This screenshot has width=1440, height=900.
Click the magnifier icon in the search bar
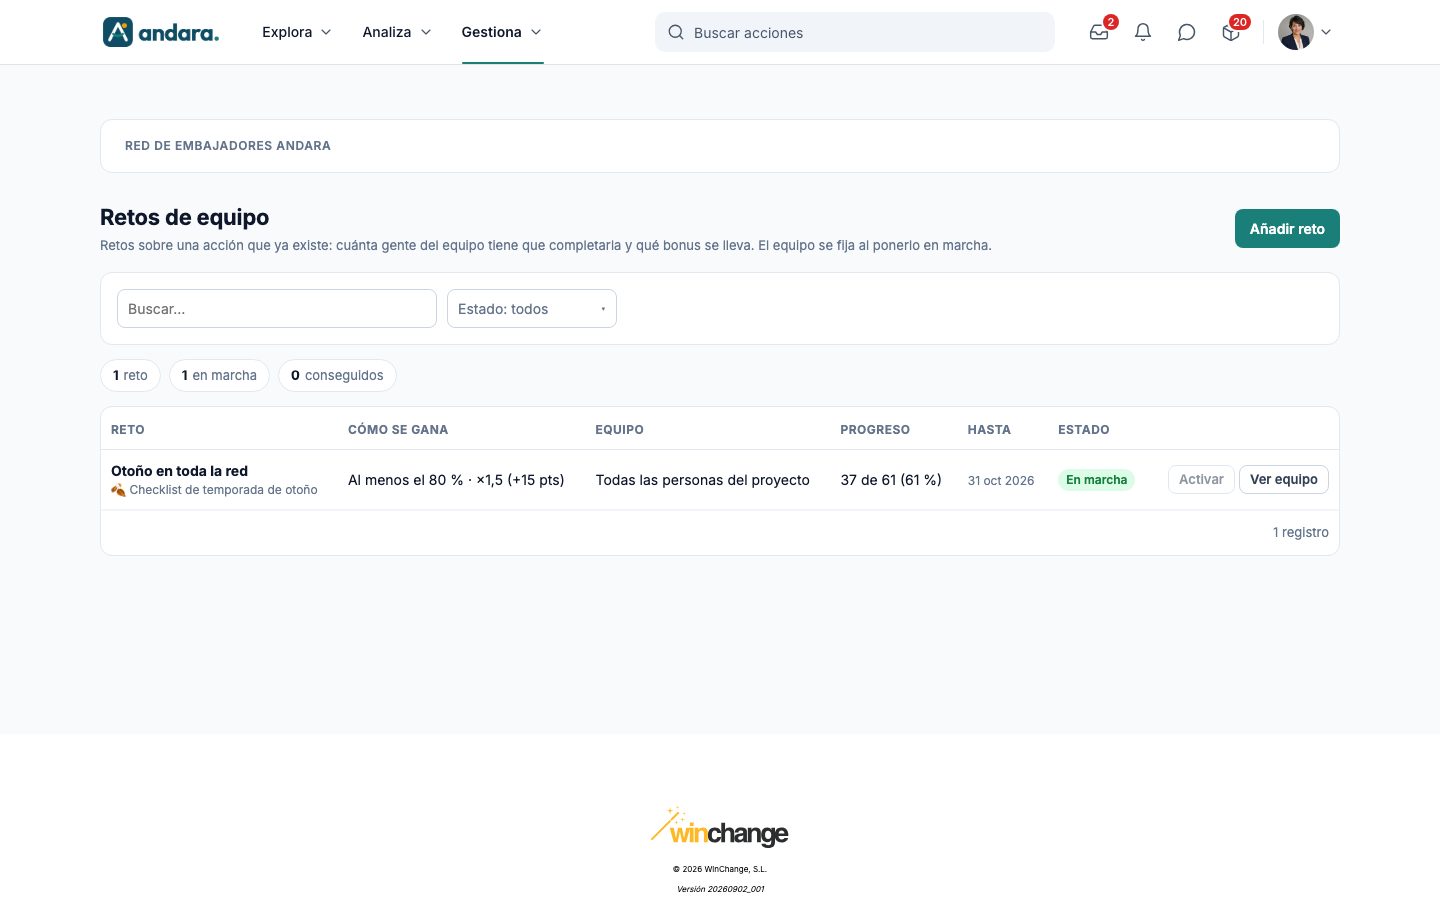676,32
